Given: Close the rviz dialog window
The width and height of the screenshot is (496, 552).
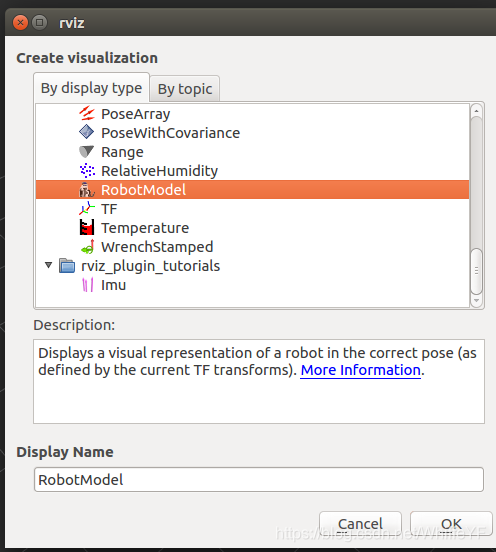Looking at the screenshot, I should [20, 23].
